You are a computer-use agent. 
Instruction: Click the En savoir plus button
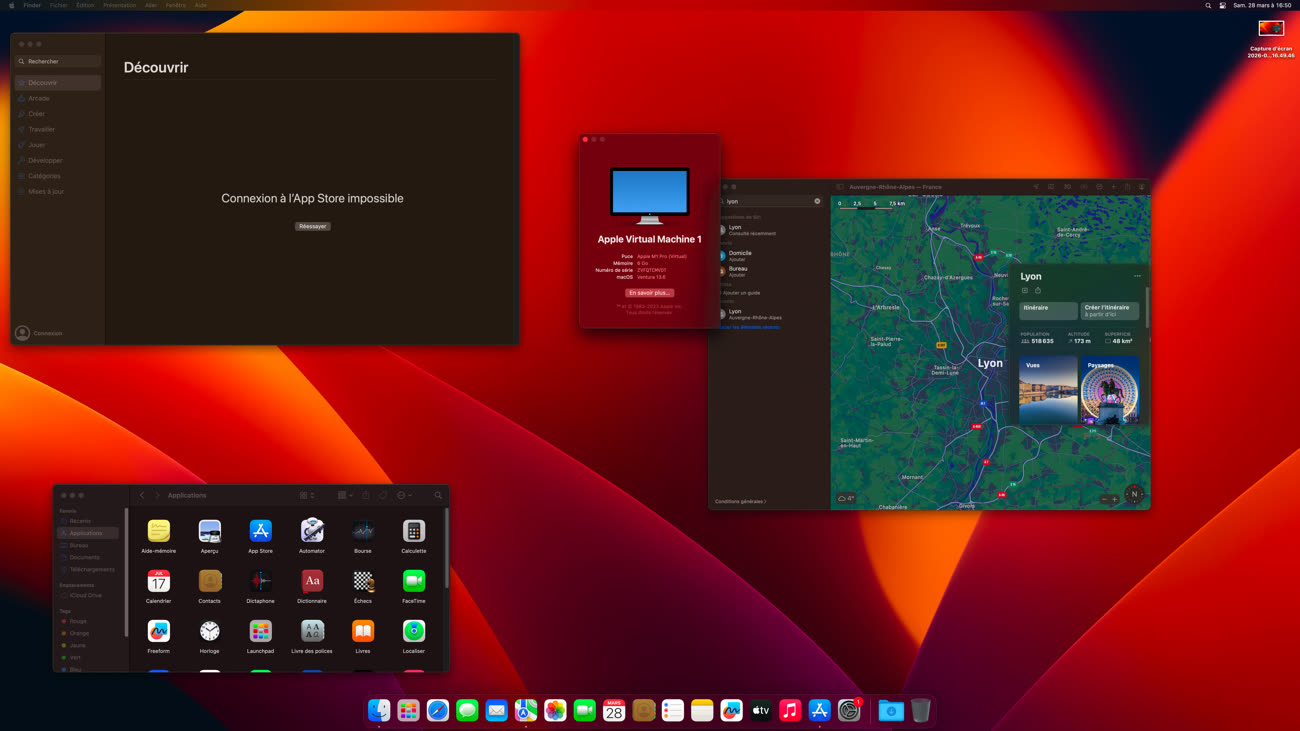click(x=649, y=293)
